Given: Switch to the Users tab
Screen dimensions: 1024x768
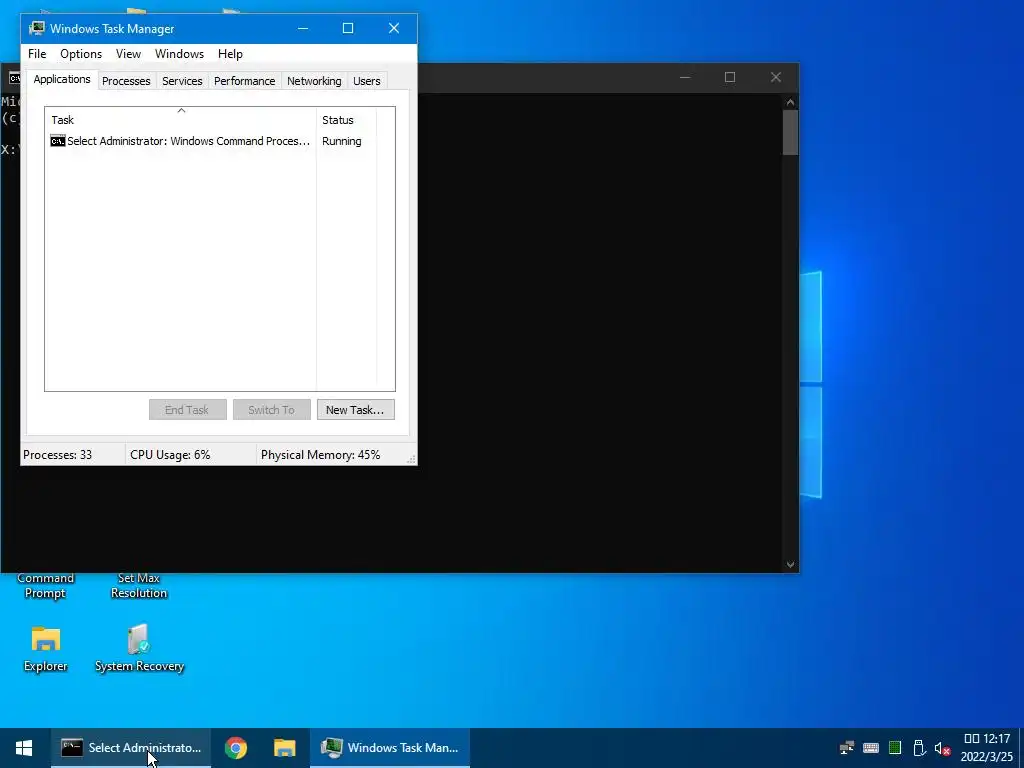Looking at the screenshot, I should pos(366,81).
